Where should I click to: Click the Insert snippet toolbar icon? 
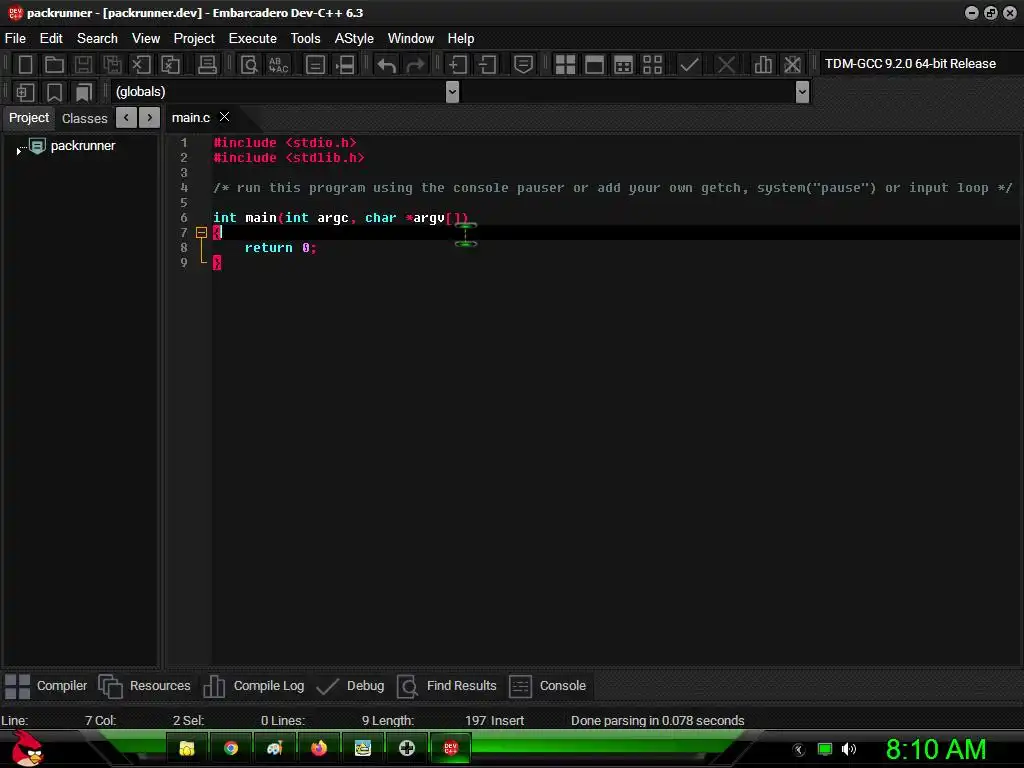25,92
